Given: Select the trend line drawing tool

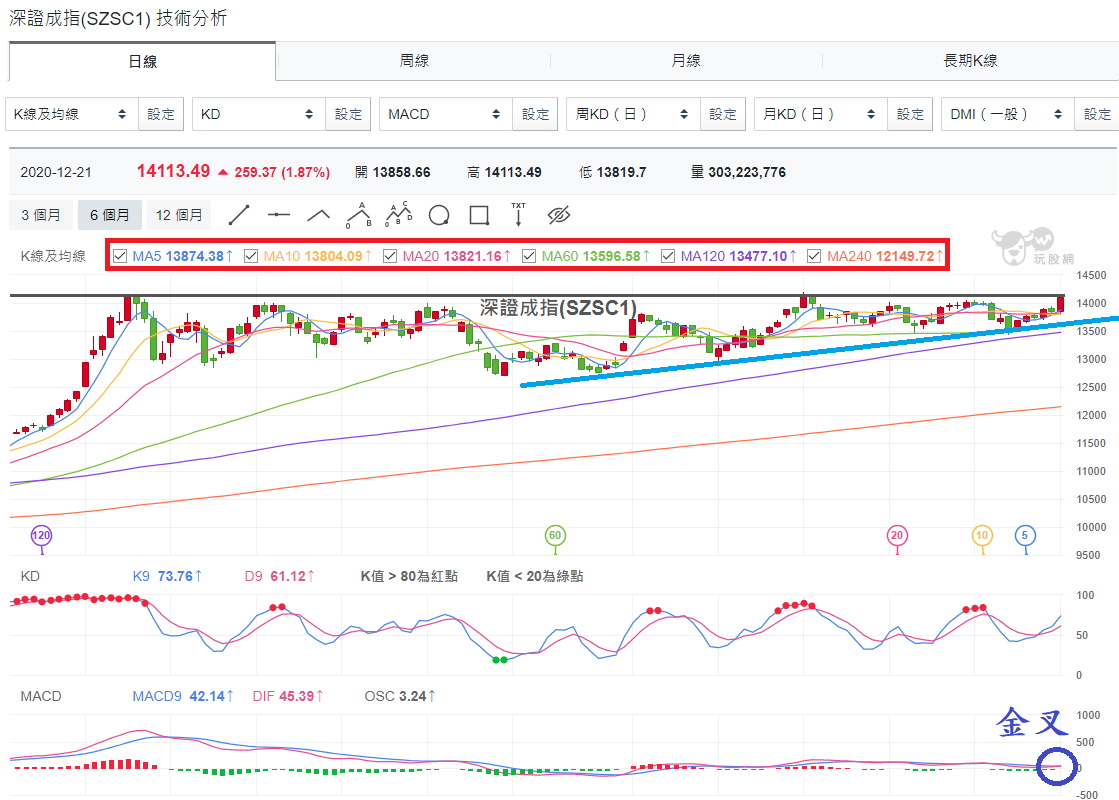Looking at the screenshot, I should tap(238, 215).
